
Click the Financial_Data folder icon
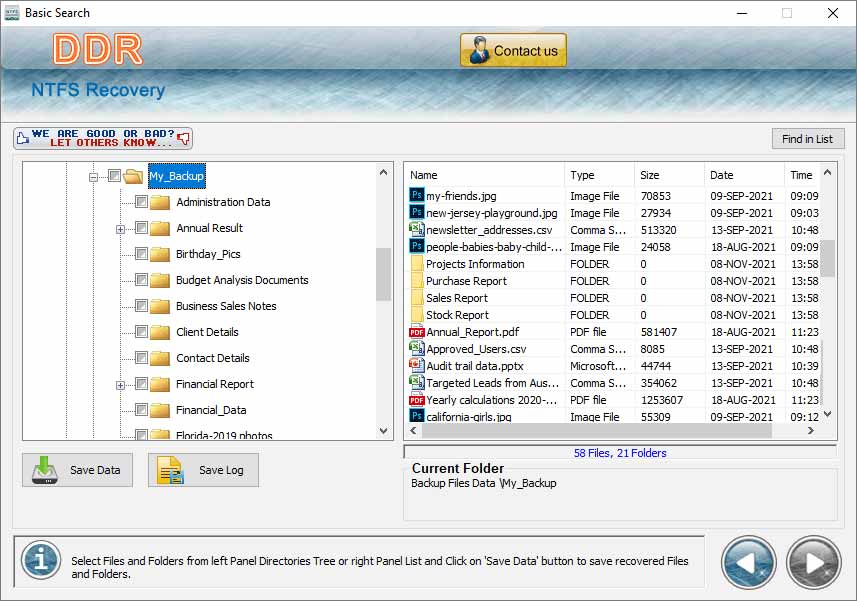pos(160,410)
